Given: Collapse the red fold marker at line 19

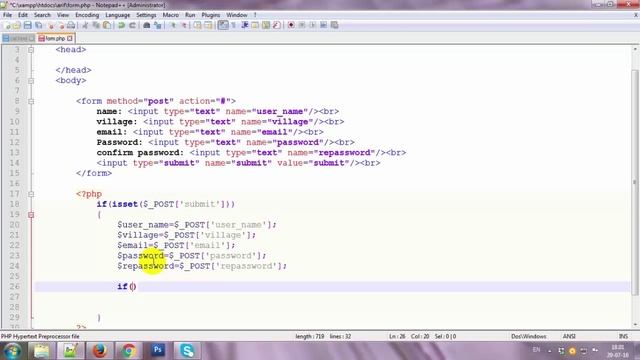Looking at the screenshot, I should point(31,215).
